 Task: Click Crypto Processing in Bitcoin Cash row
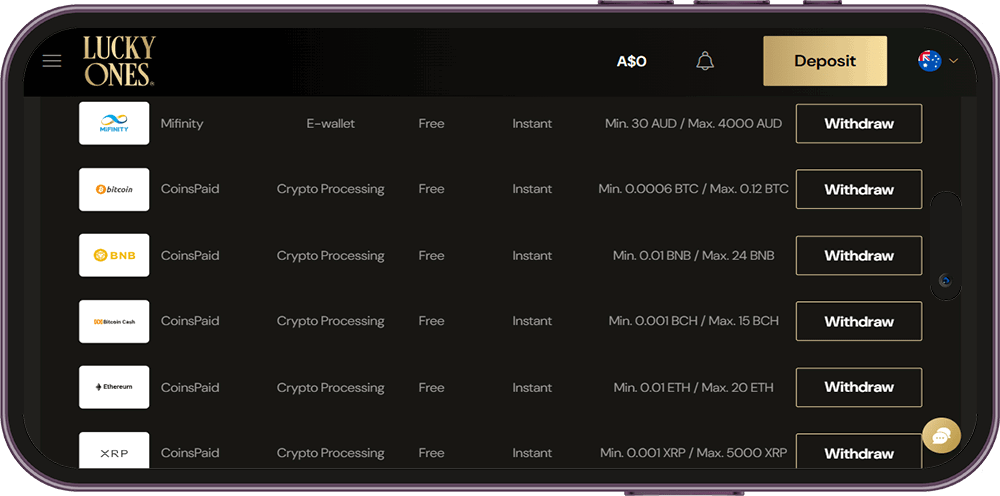point(330,321)
